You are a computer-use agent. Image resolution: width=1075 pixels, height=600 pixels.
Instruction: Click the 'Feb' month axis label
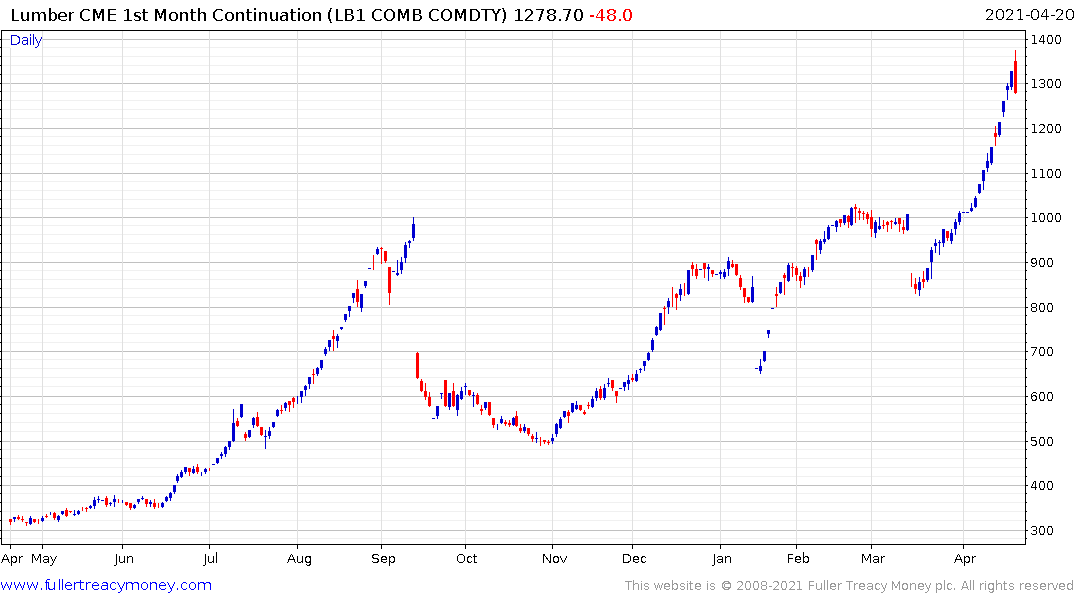(798, 559)
